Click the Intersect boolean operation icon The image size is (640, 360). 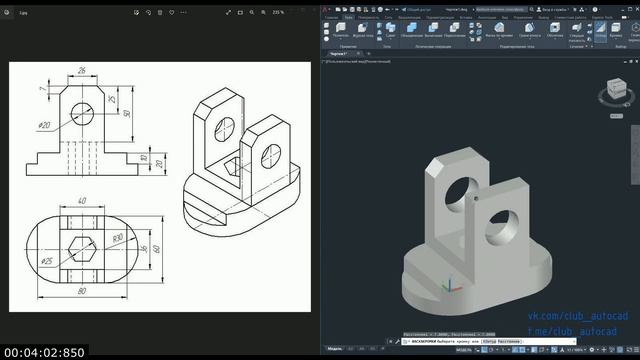tap(455, 27)
